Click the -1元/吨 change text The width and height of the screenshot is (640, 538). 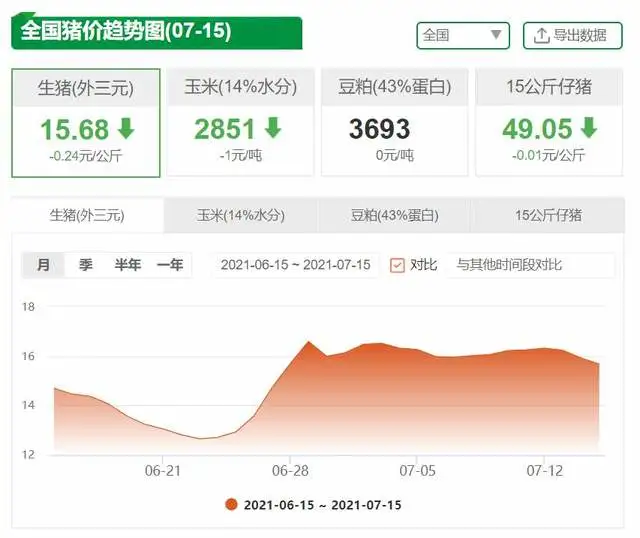pyautogui.click(x=240, y=156)
